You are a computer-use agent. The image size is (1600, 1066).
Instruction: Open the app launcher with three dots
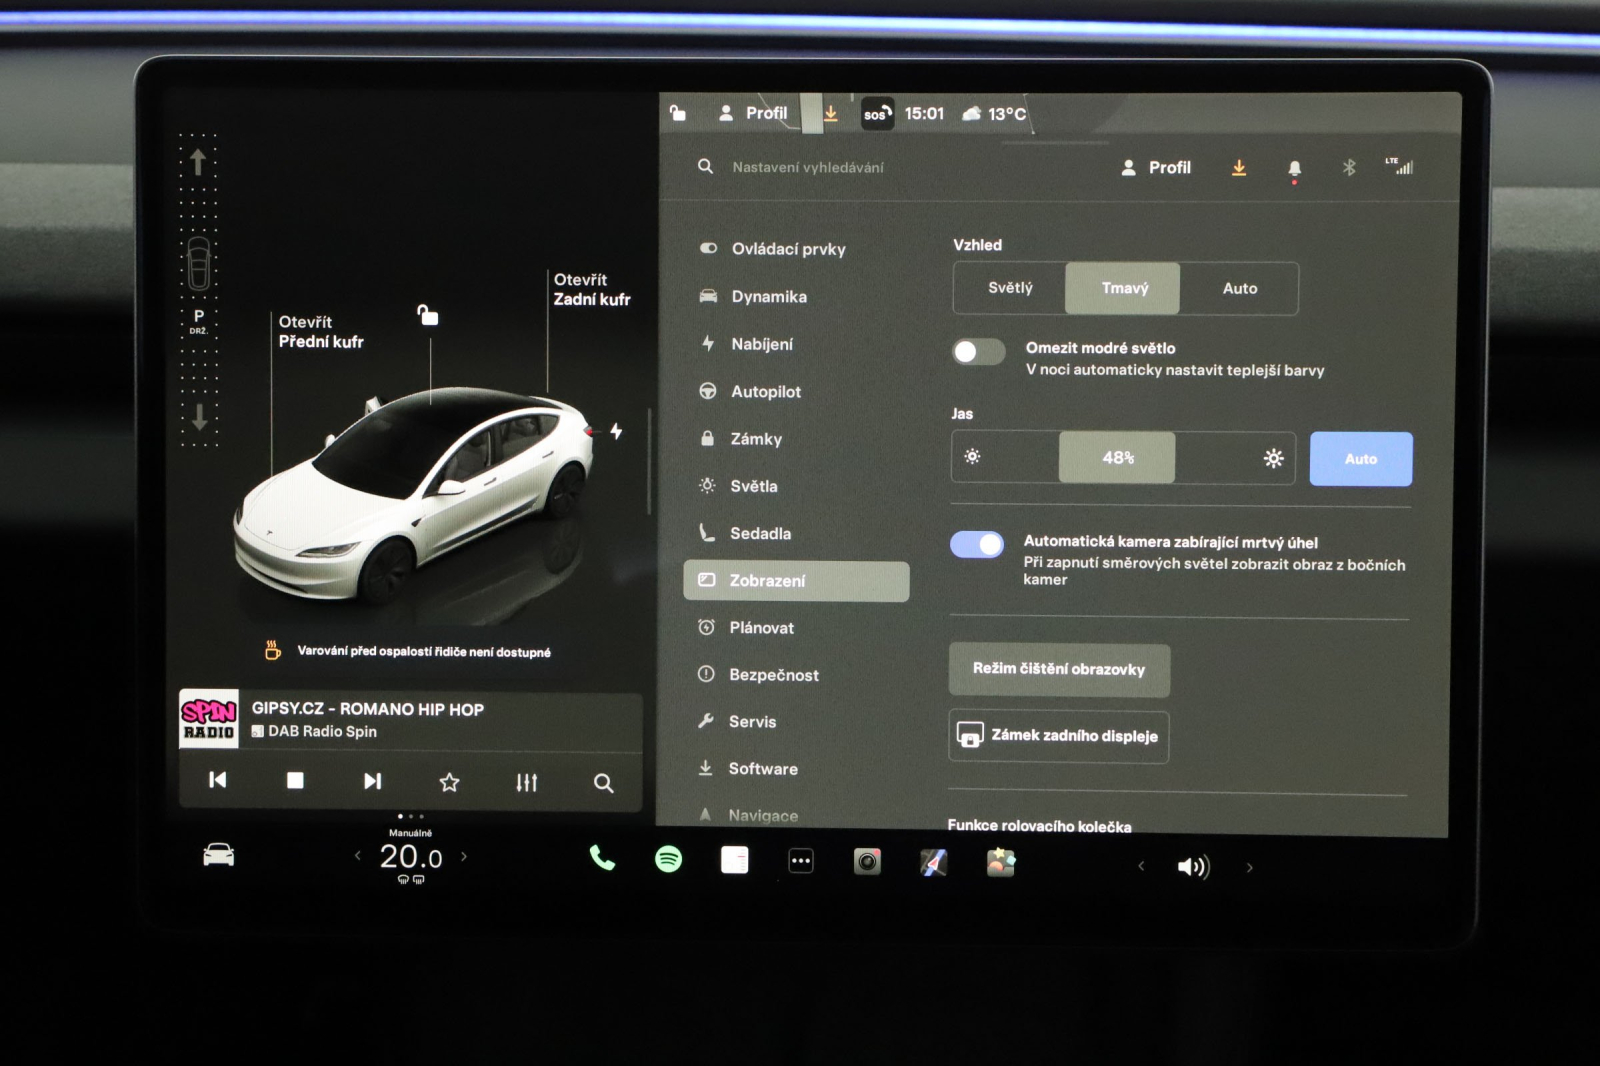pos(800,858)
